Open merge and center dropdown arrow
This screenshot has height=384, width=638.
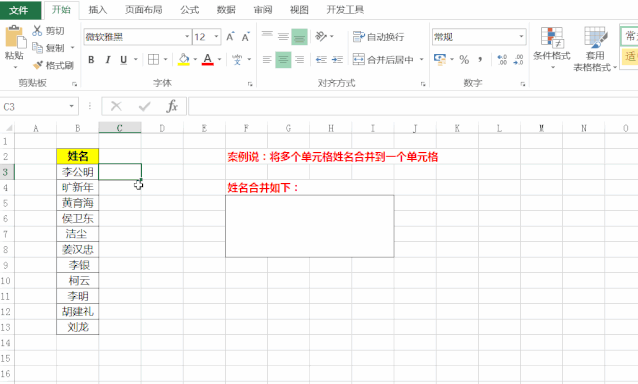[422, 60]
